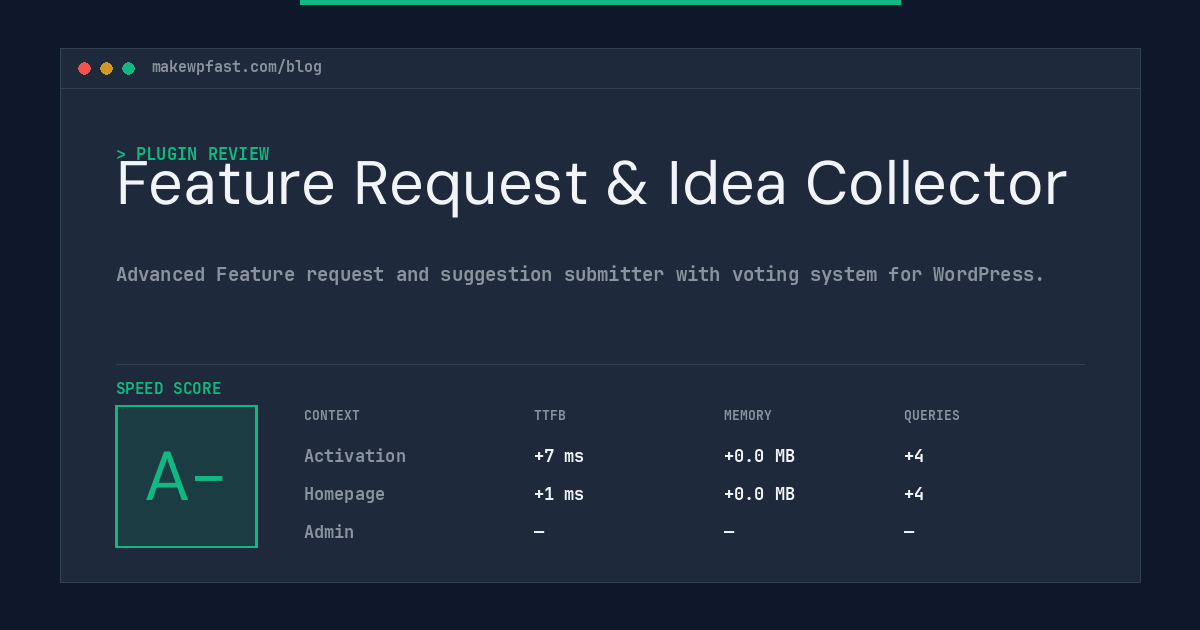This screenshot has height=630, width=1200.
Task: Click the Admin row queries dash
Action: point(909,532)
